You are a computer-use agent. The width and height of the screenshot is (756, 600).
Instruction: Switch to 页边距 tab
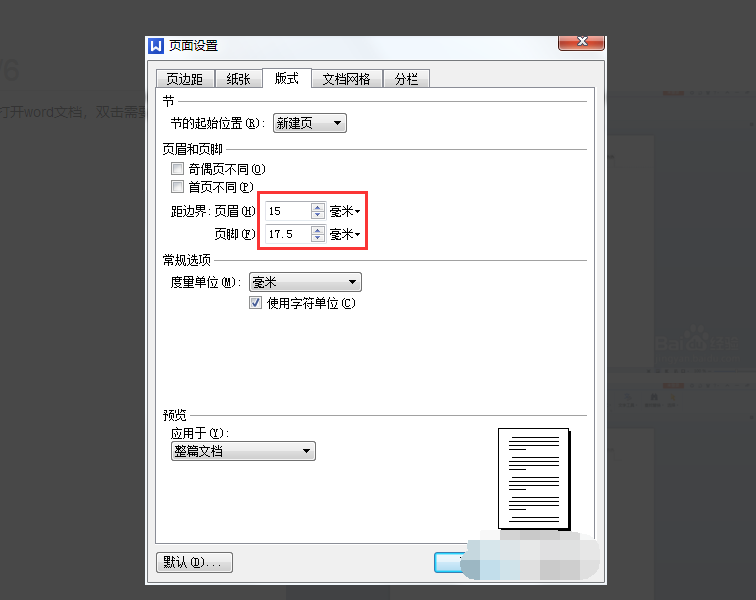point(185,79)
